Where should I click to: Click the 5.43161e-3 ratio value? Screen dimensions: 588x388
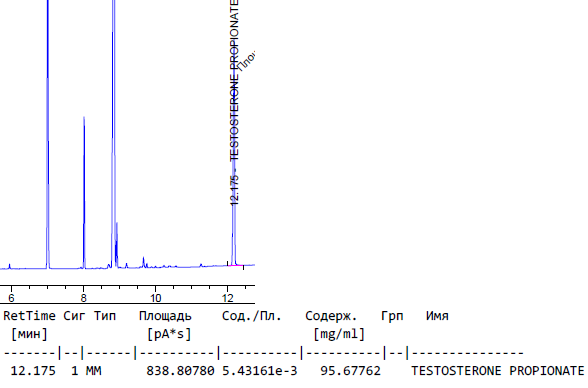pos(260,371)
